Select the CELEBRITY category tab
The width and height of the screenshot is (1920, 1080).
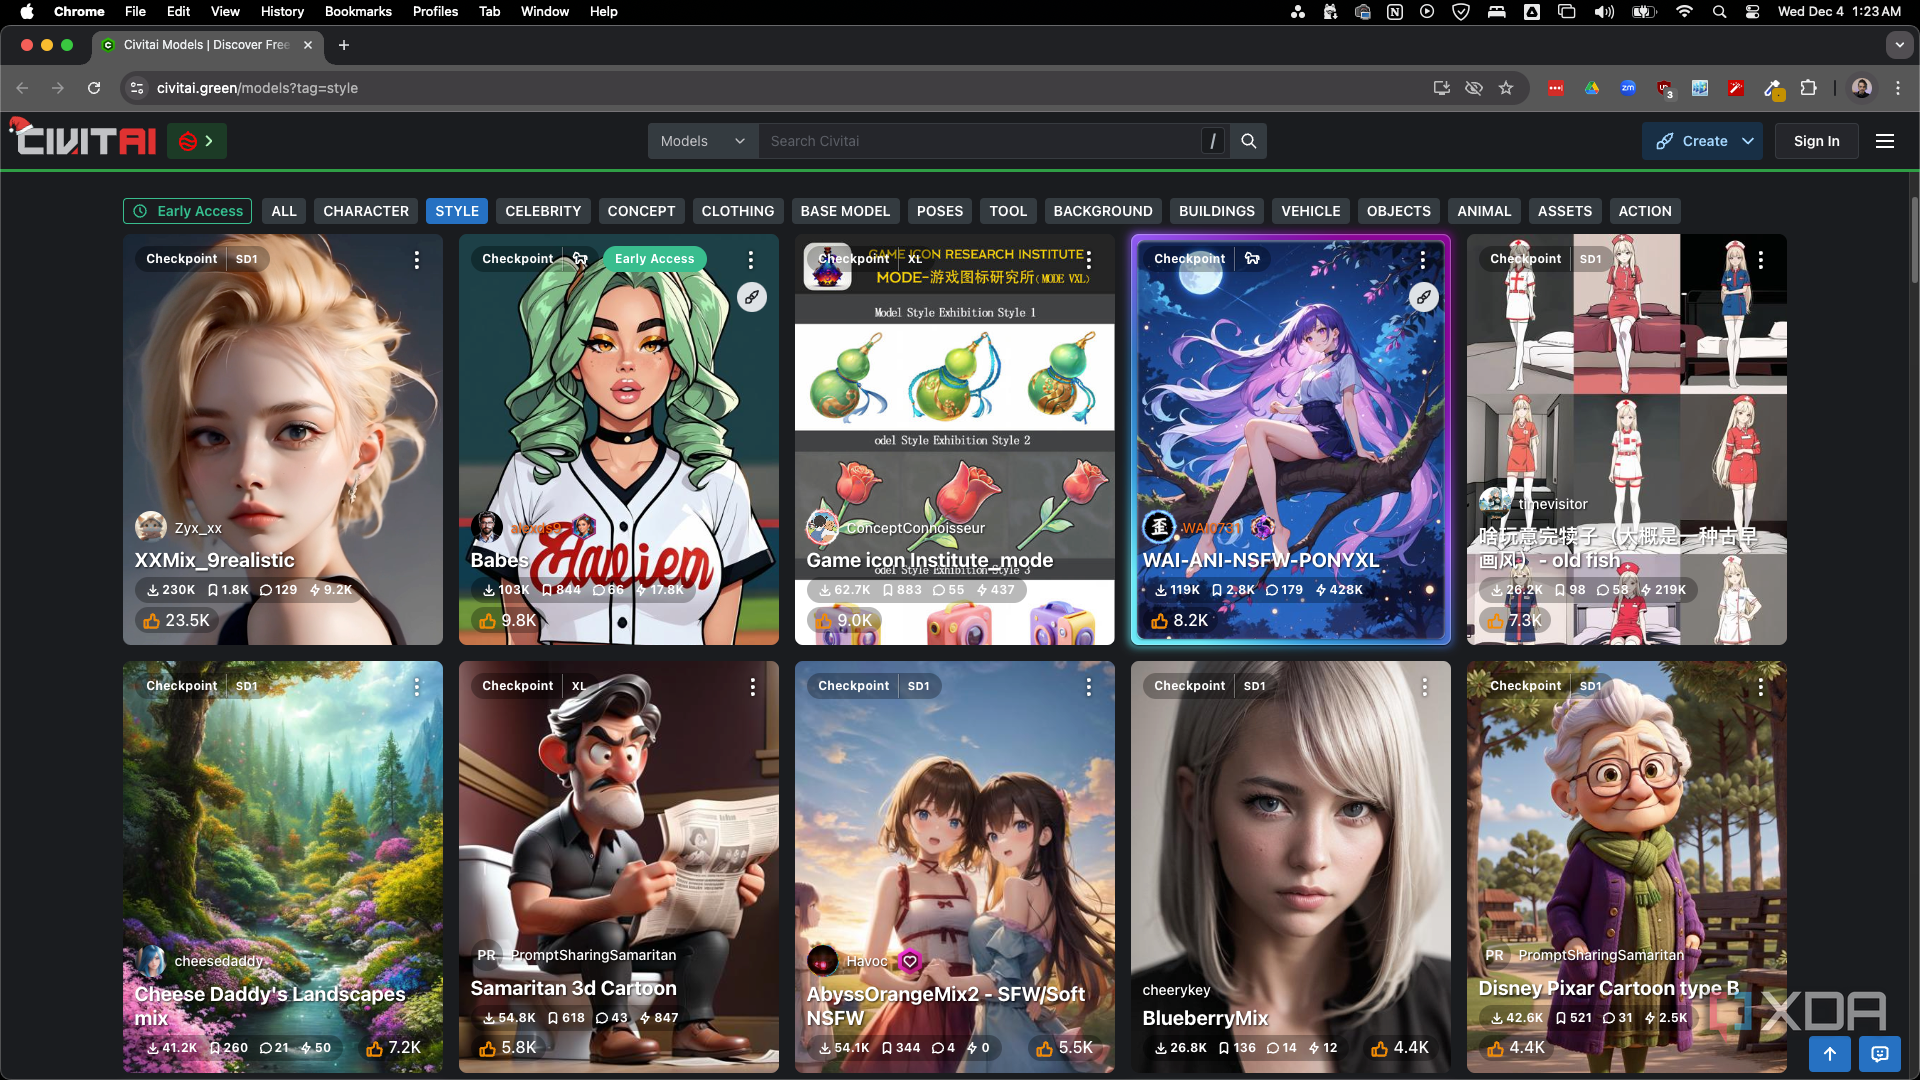point(543,211)
